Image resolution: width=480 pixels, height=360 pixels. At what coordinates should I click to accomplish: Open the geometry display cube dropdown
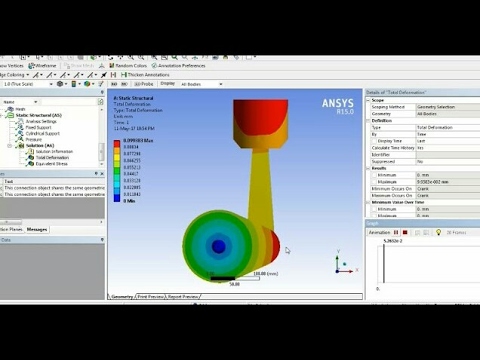[x=62, y=84]
